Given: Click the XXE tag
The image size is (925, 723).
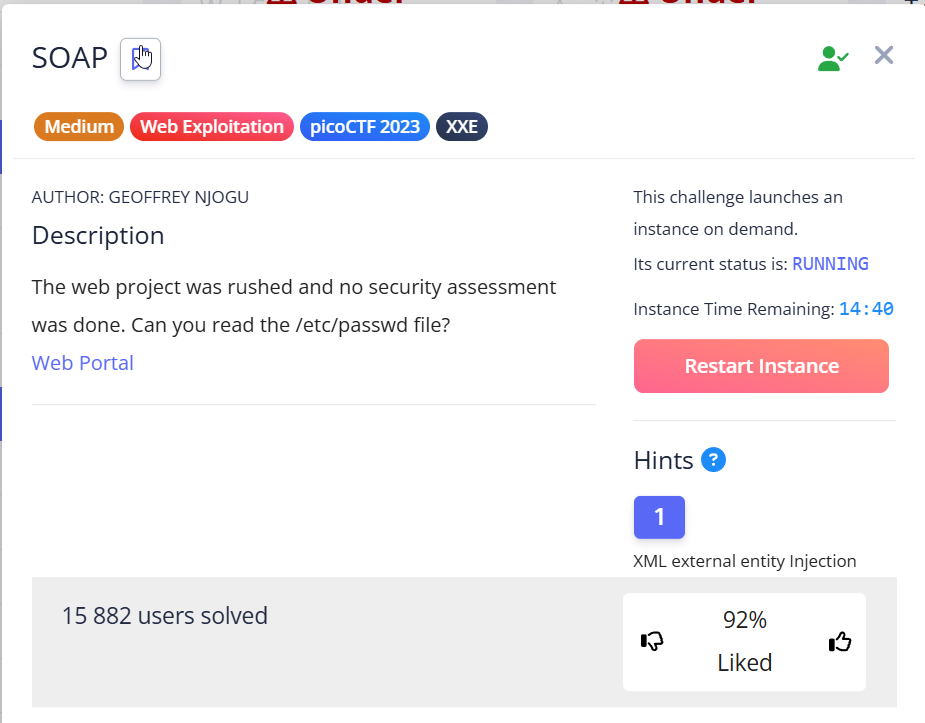Looking at the screenshot, I should pos(462,127).
